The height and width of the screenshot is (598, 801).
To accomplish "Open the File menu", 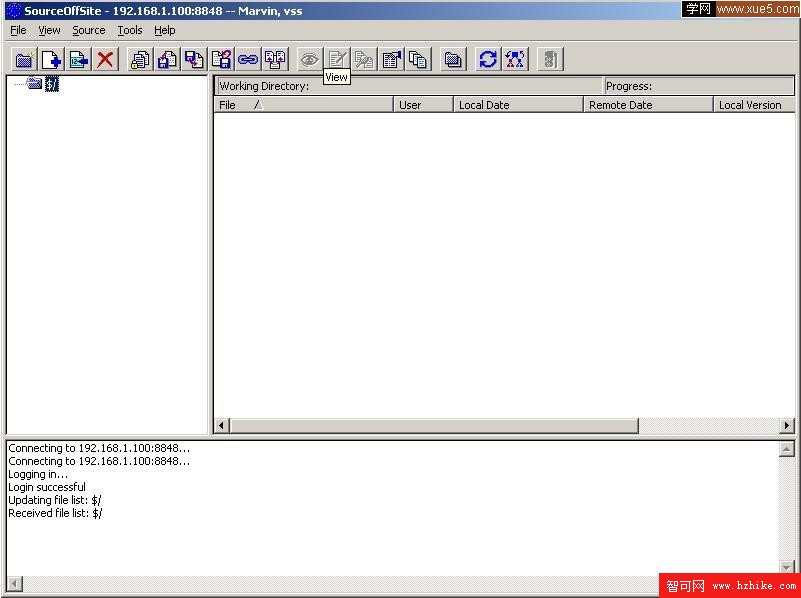I will (18, 31).
